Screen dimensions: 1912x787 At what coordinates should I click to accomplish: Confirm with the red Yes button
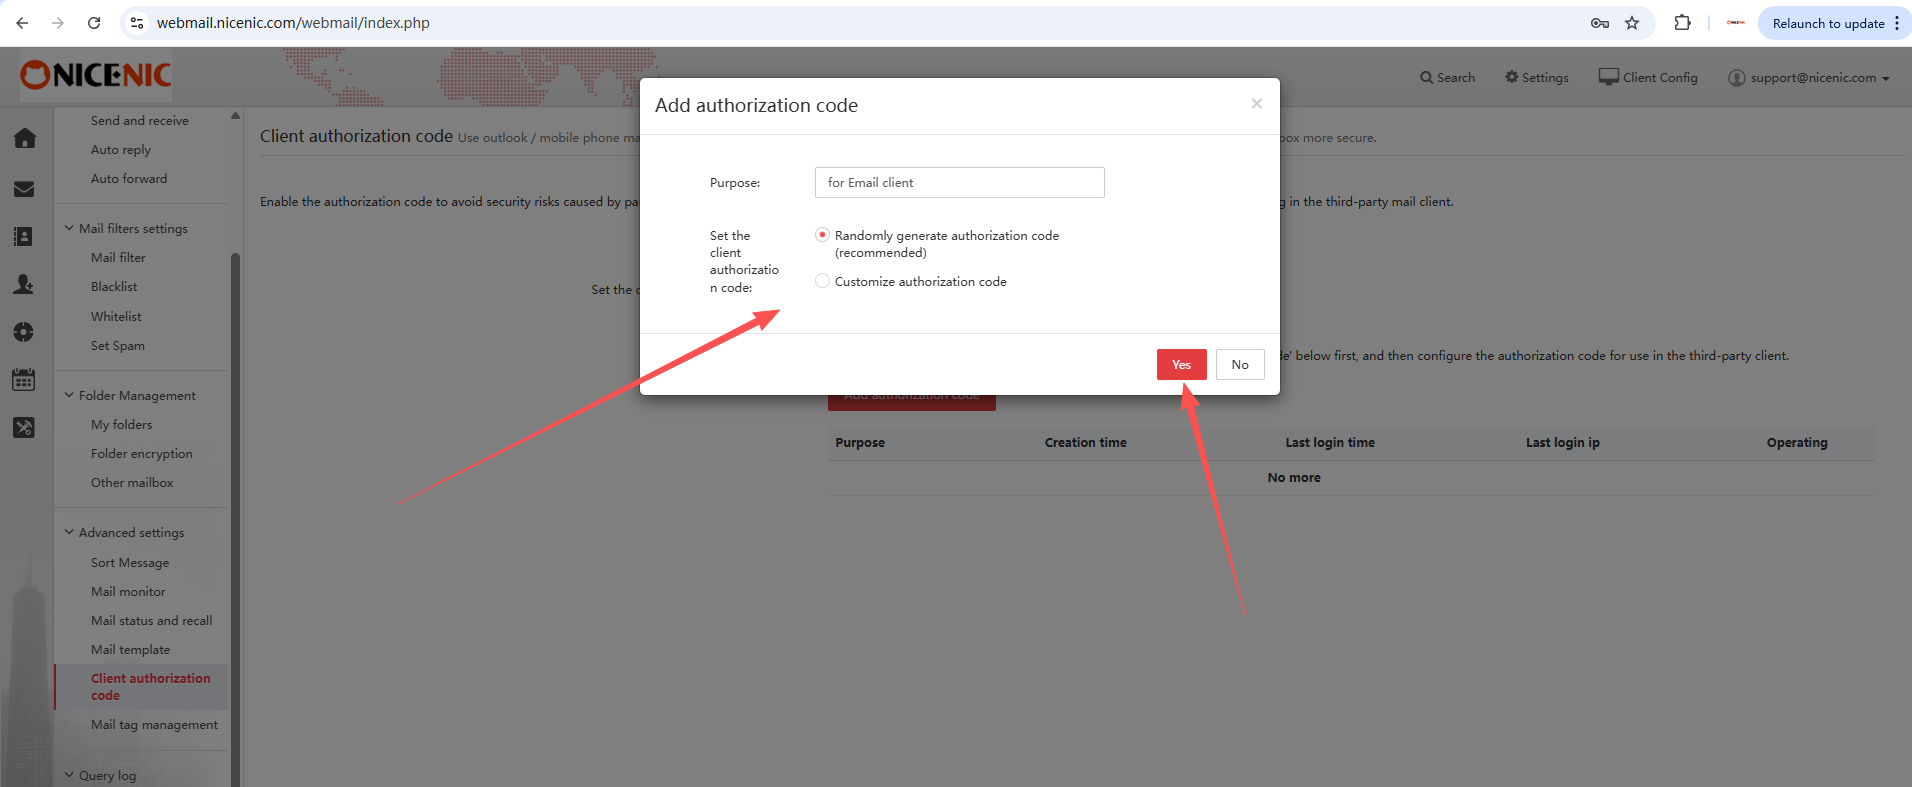[x=1181, y=365]
